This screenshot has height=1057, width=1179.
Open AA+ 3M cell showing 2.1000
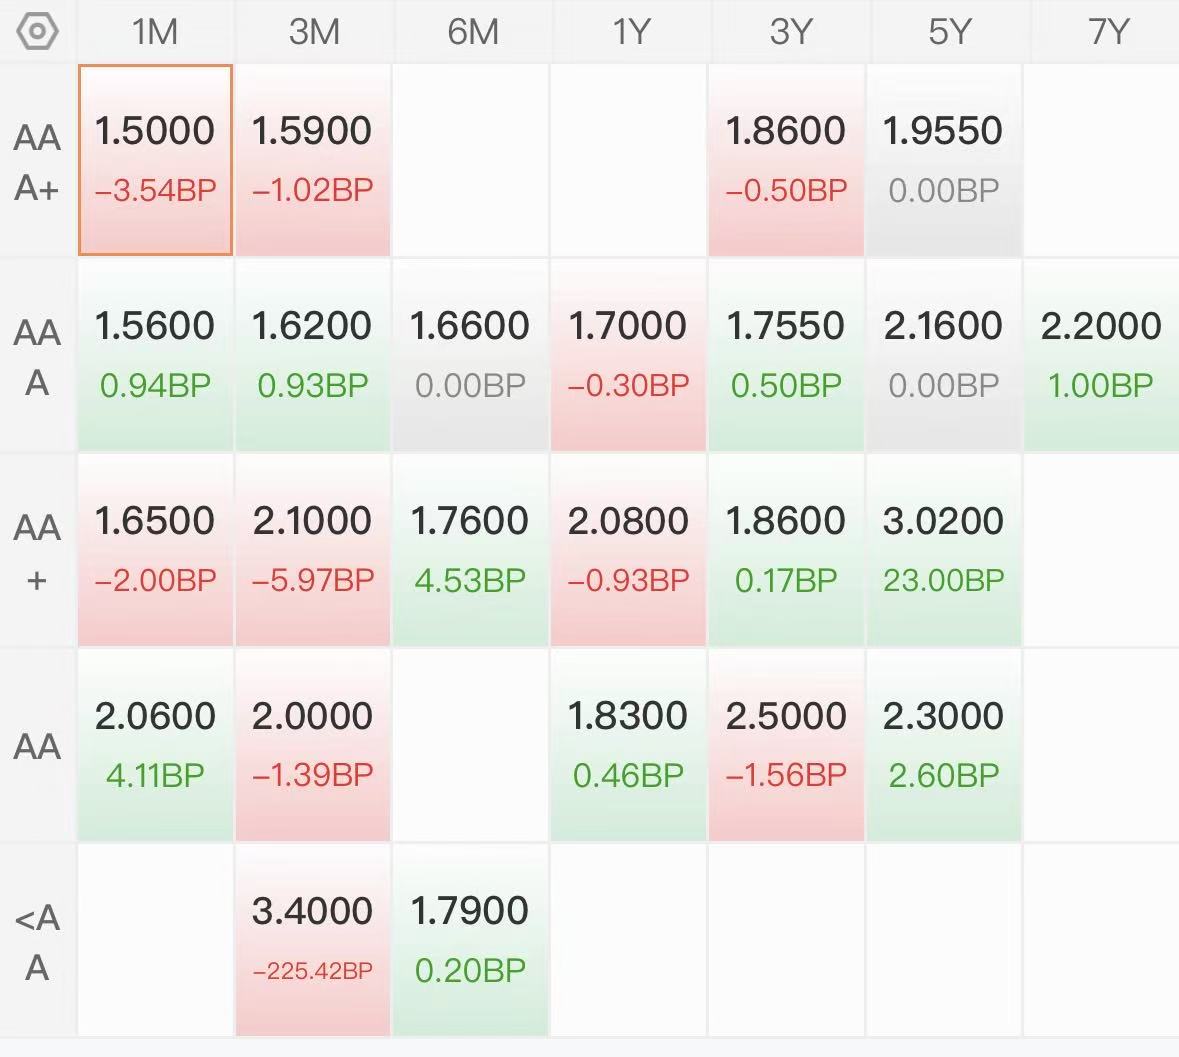point(314,550)
